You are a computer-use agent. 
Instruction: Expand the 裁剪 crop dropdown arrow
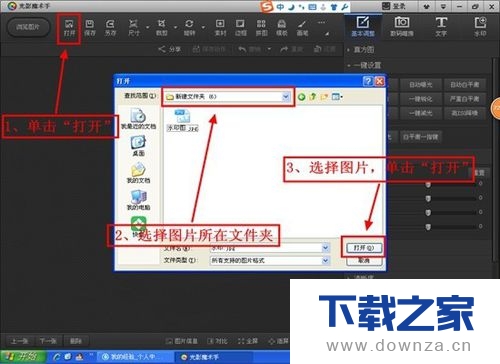[175, 27]
